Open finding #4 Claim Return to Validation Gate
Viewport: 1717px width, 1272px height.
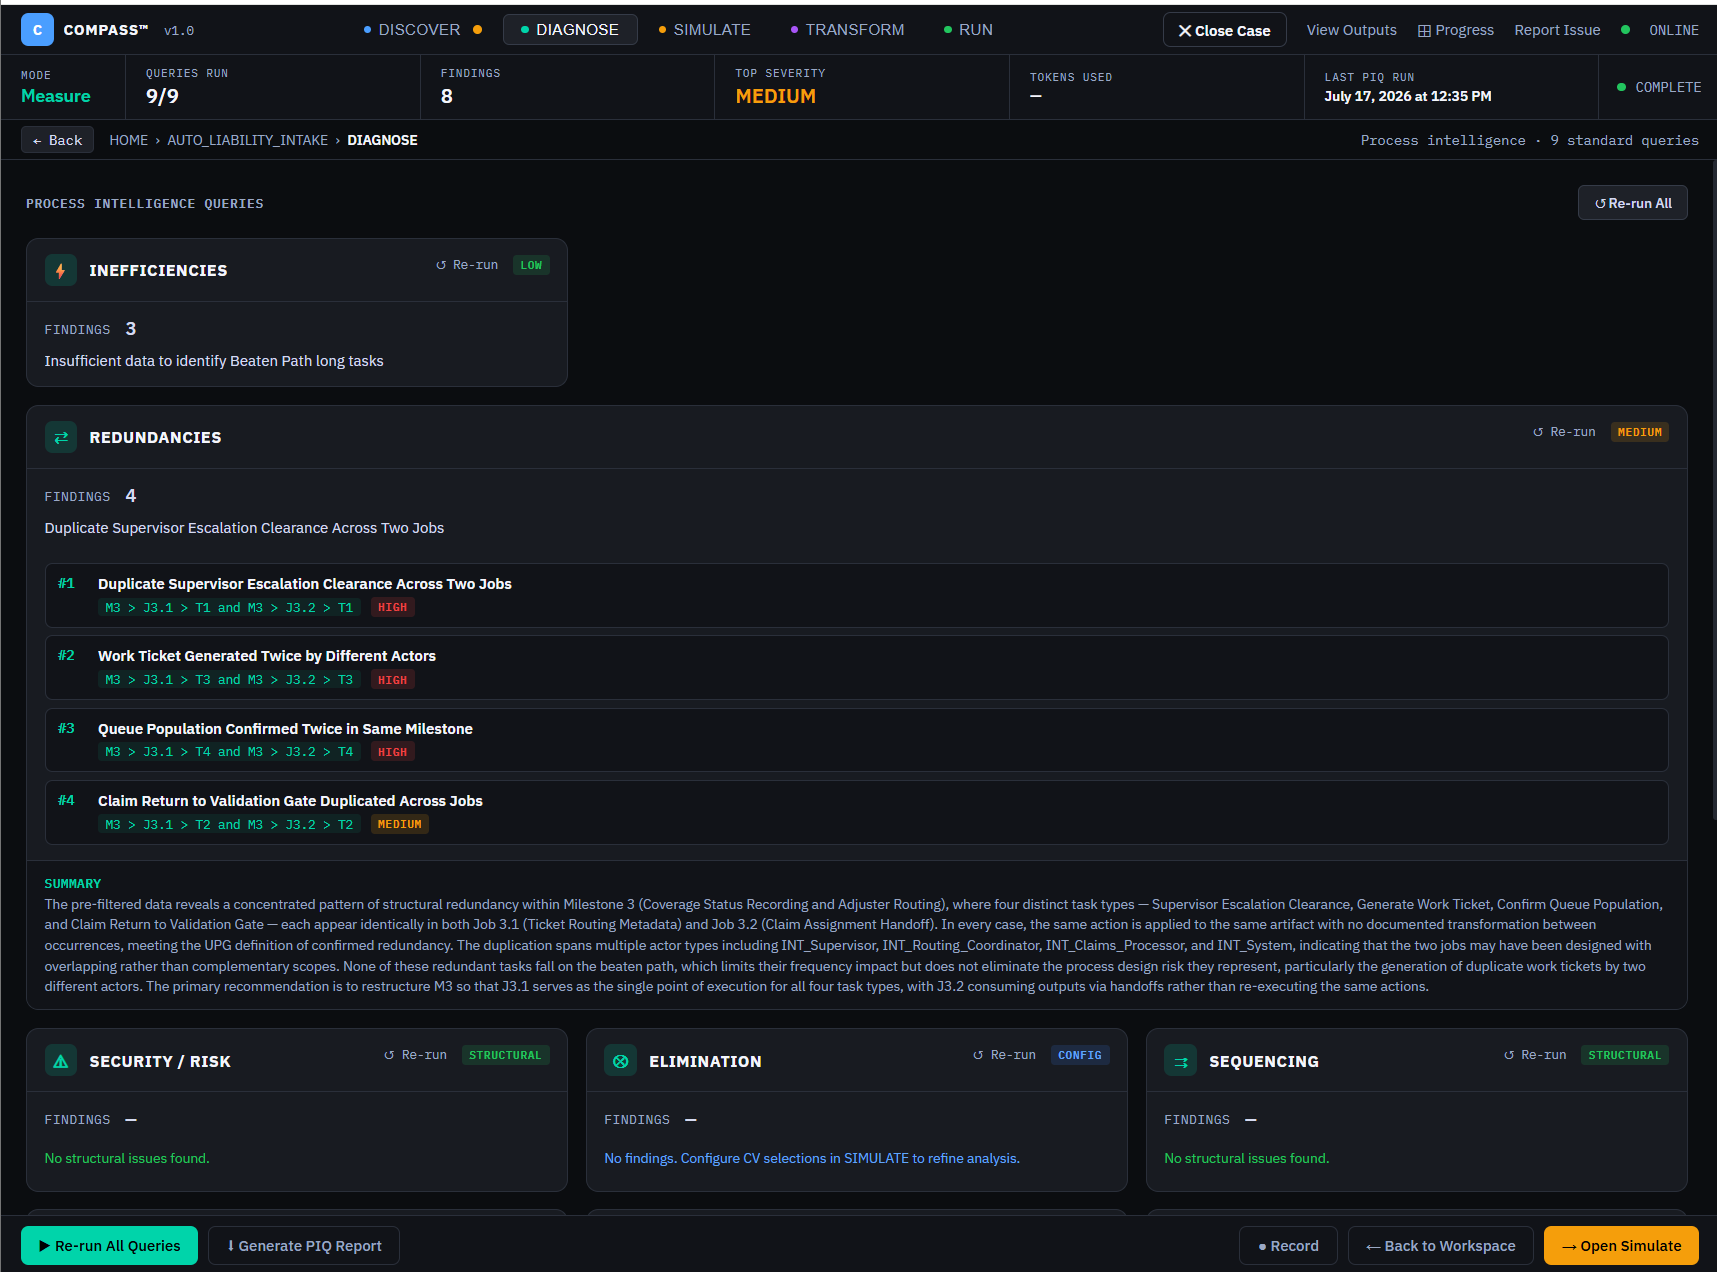pos(857,812)
